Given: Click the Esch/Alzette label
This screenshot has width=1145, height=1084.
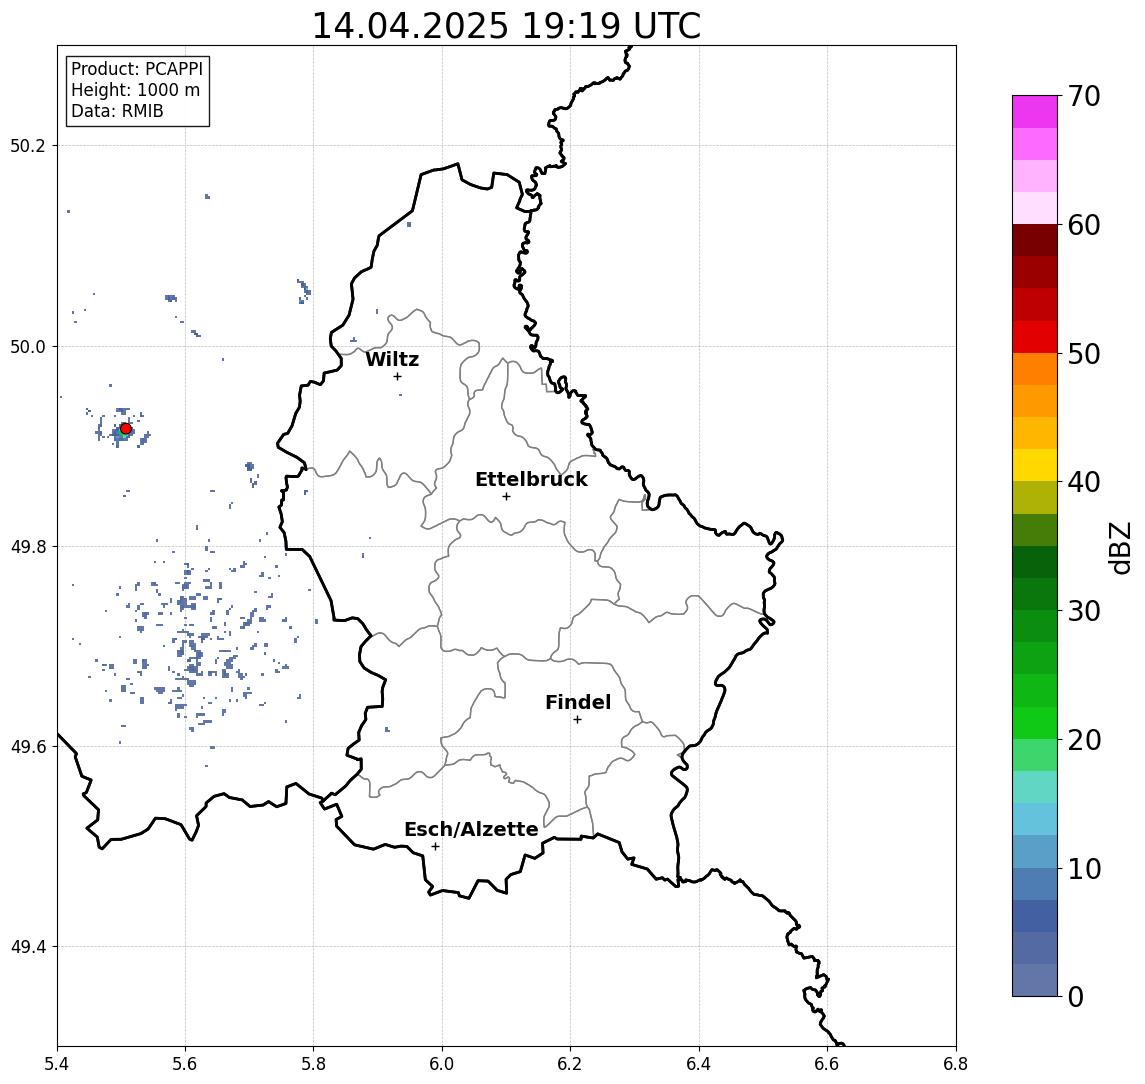Looking at the screenshot, I should [x=471, y=829].
